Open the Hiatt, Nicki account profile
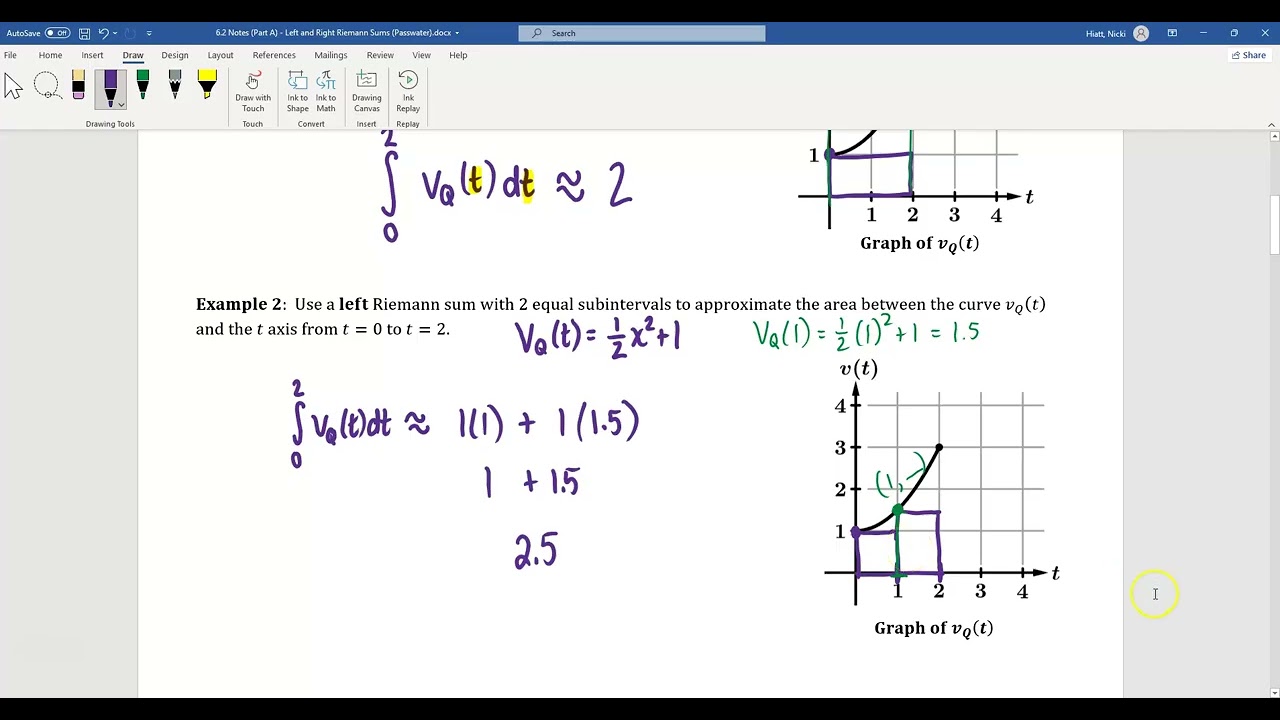This screenshot has height=720, width=1280. pos(1116,33)
